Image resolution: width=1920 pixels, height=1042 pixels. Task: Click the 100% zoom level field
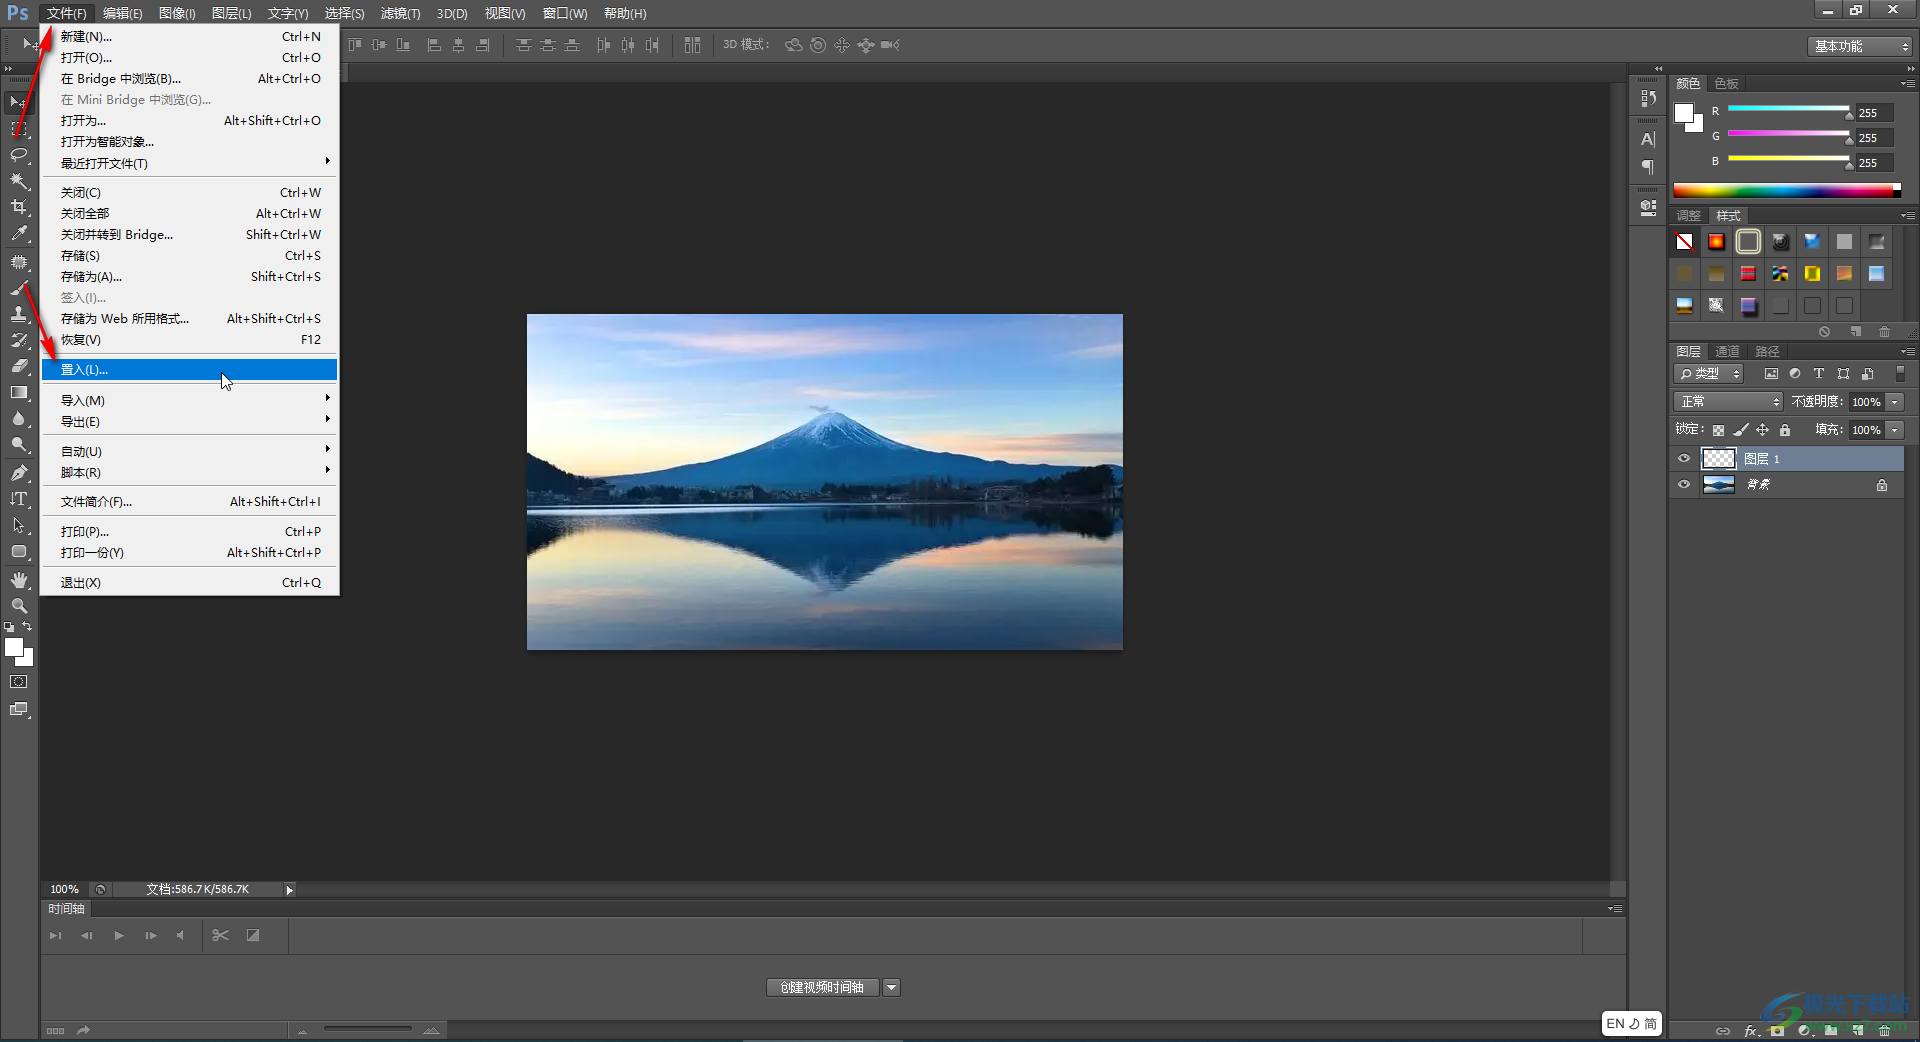pos(65,889)
